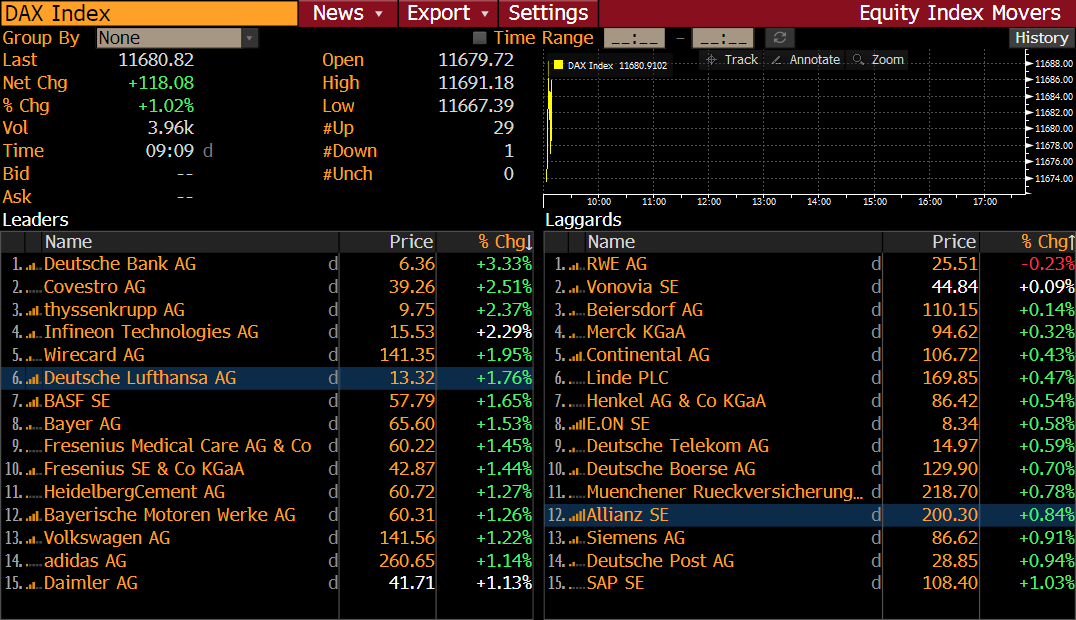
Task: Click mini chart icon for Continental AG
Action: [x=576, y=356]
